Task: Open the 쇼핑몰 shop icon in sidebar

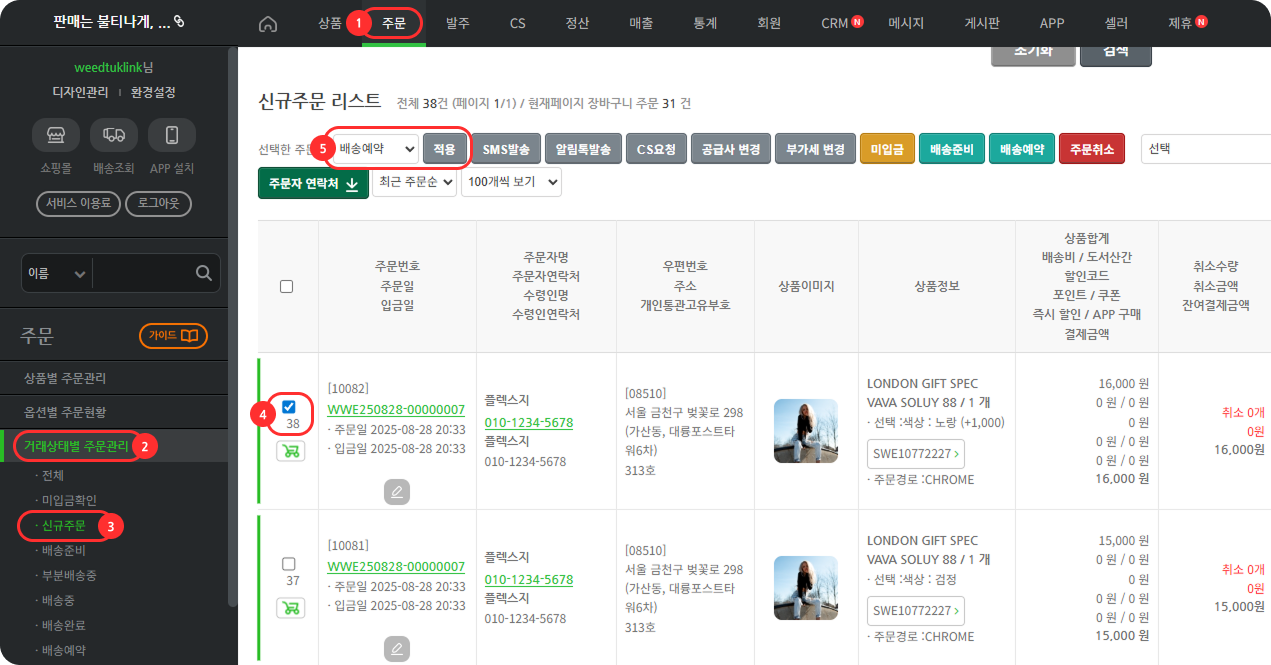Action: (56, 135)
